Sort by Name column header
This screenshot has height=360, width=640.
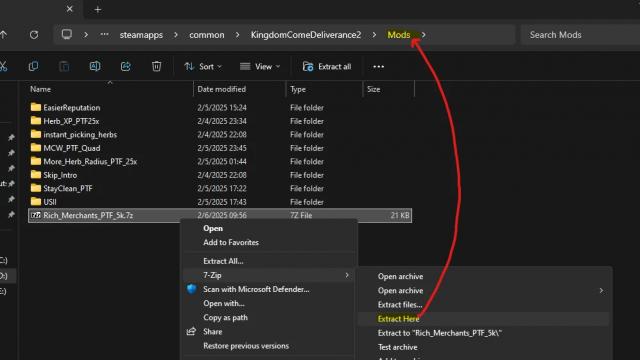[40, 89]
